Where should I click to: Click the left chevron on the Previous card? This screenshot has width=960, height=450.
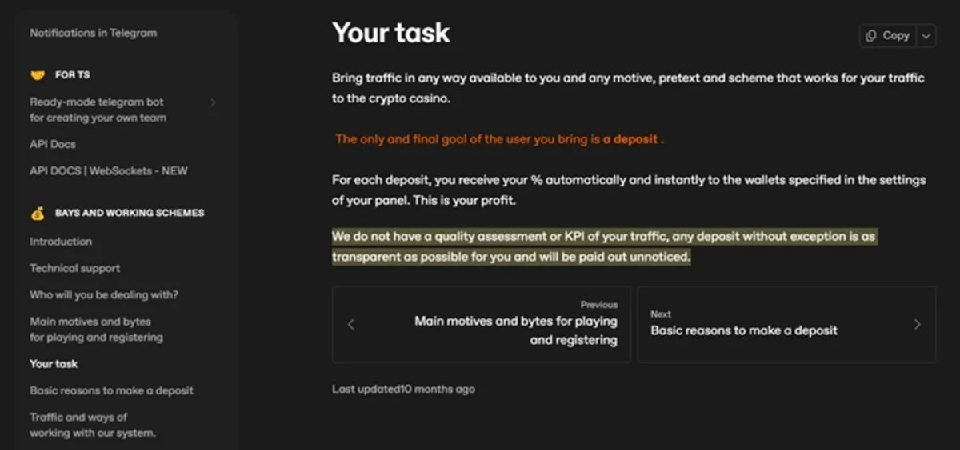coord(351,324)
